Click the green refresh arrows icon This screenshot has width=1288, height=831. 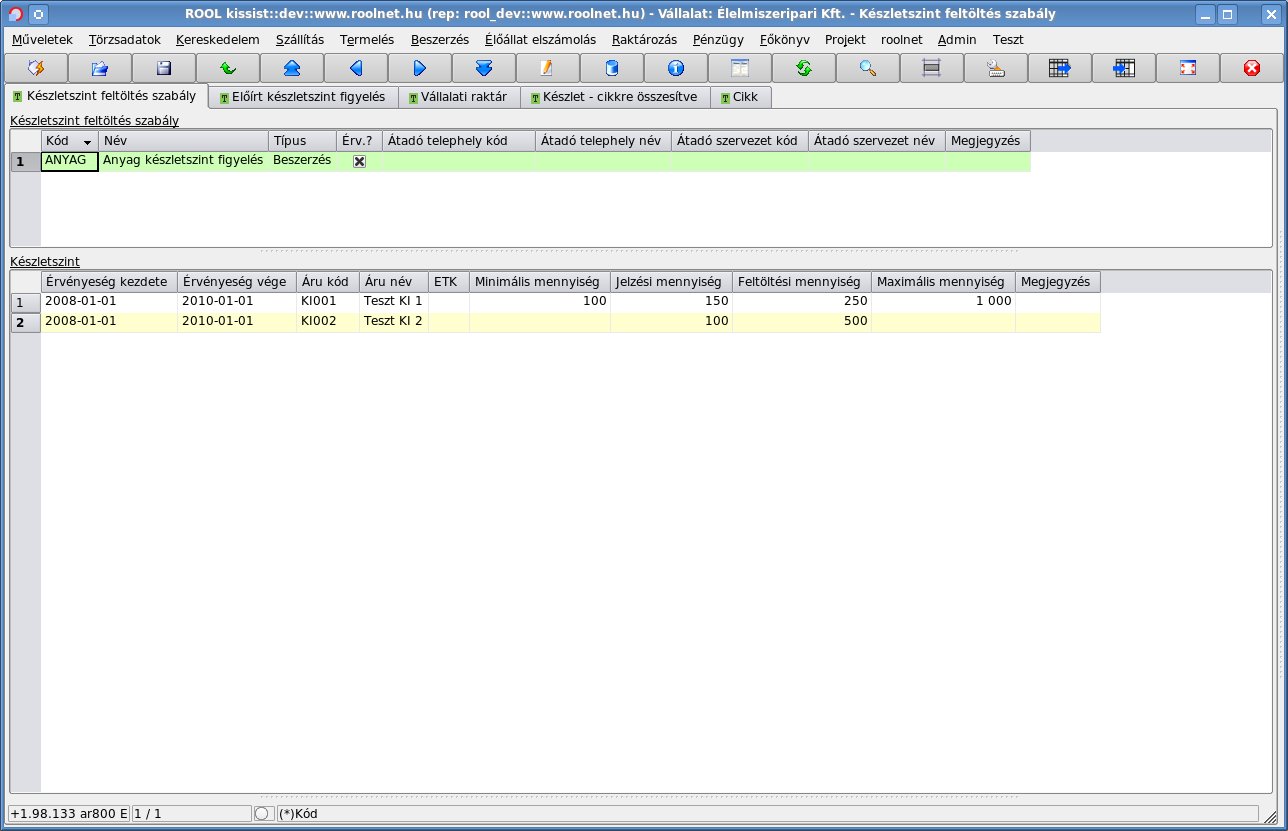[804, 68]
